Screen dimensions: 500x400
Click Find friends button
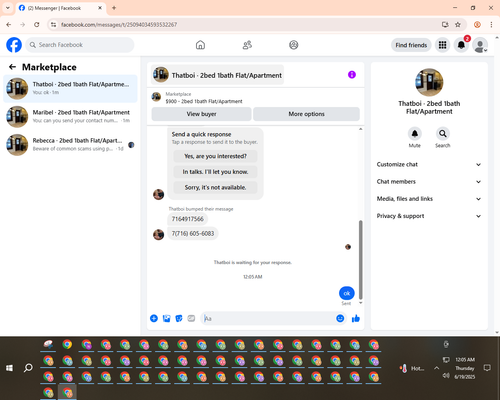coord(411,45)
